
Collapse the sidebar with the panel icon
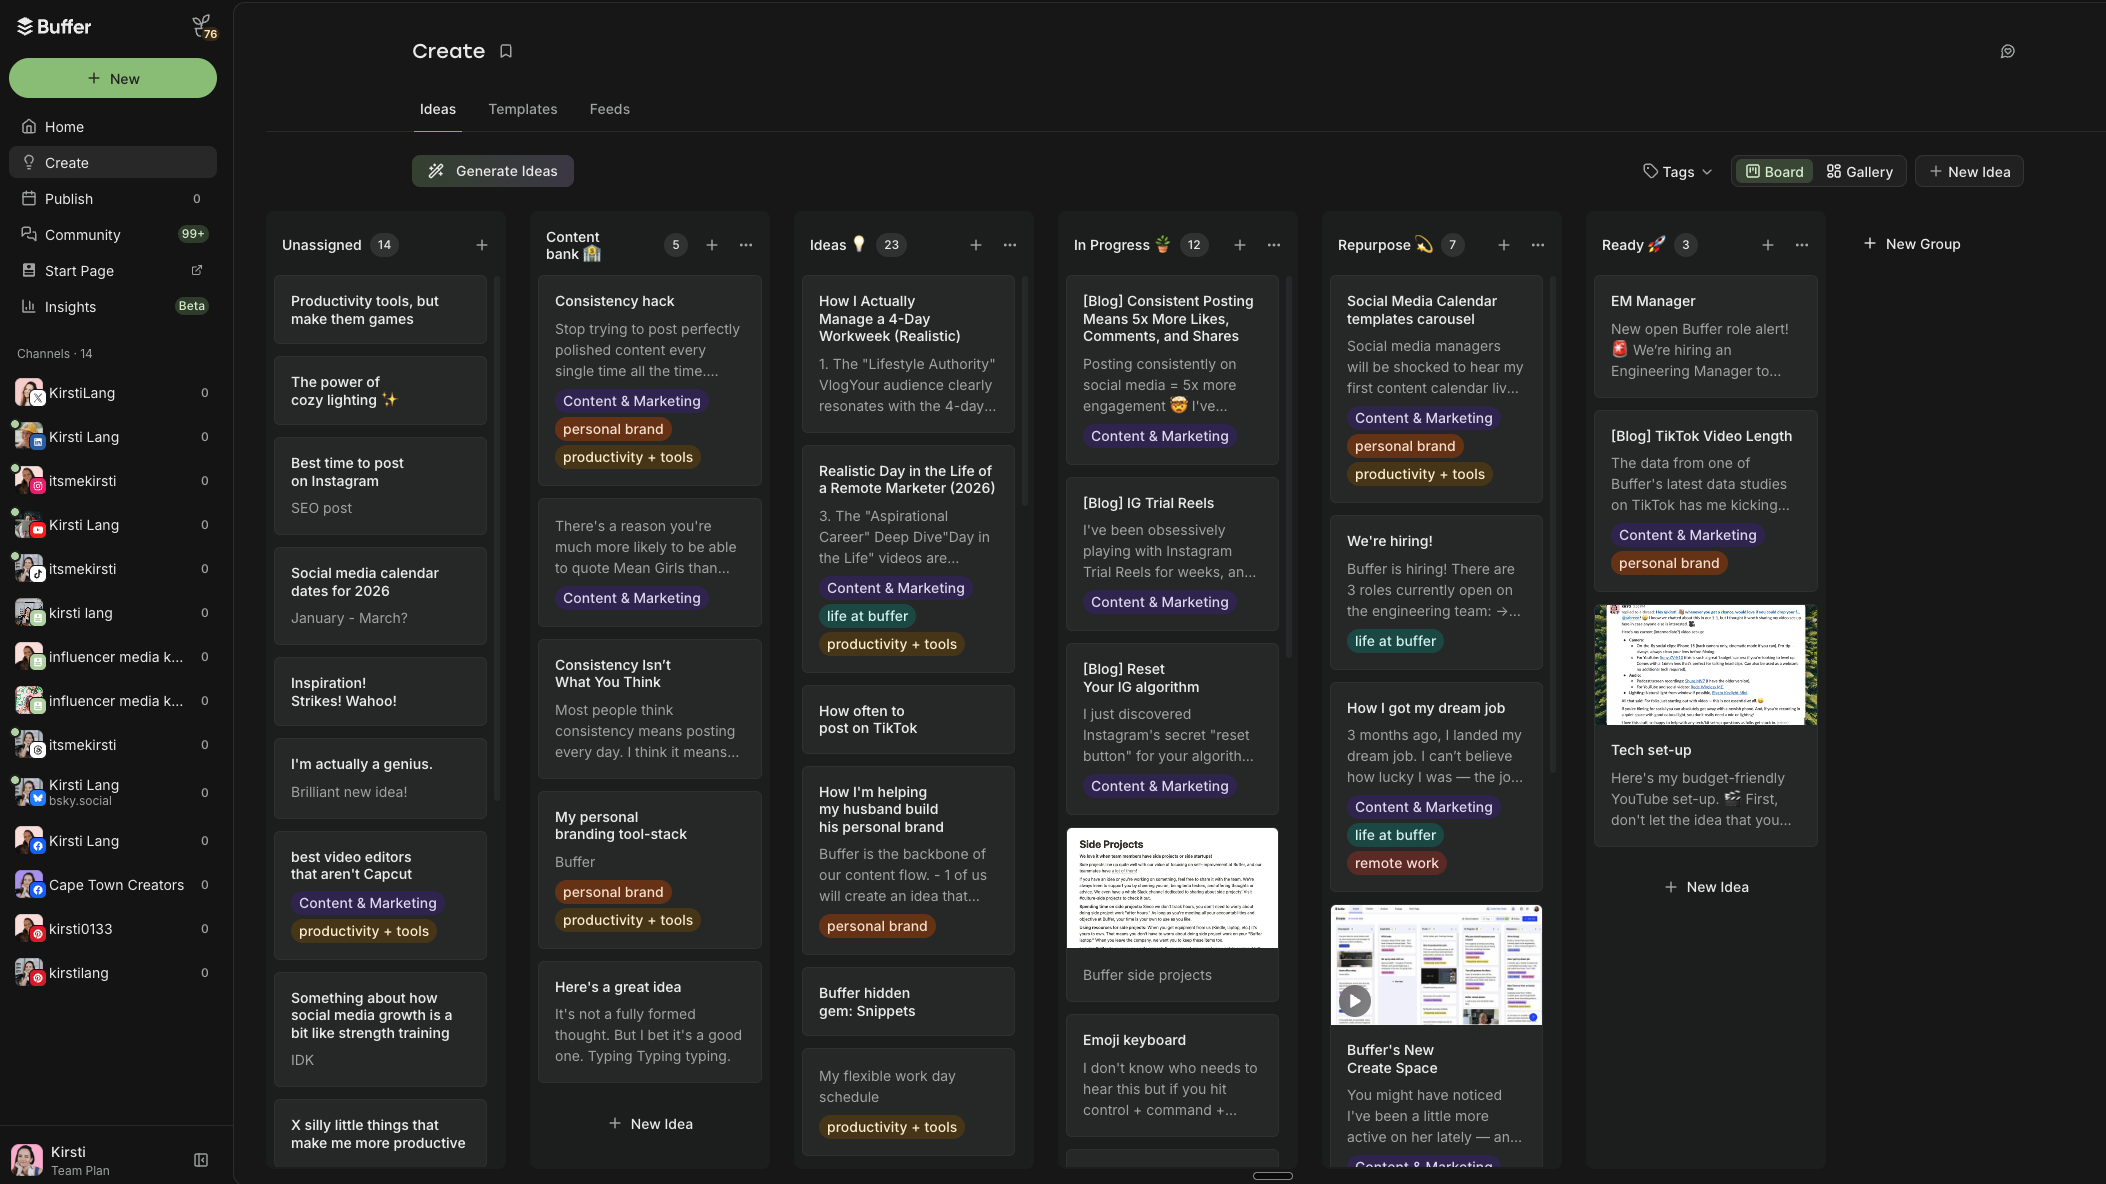point(201,1160)
